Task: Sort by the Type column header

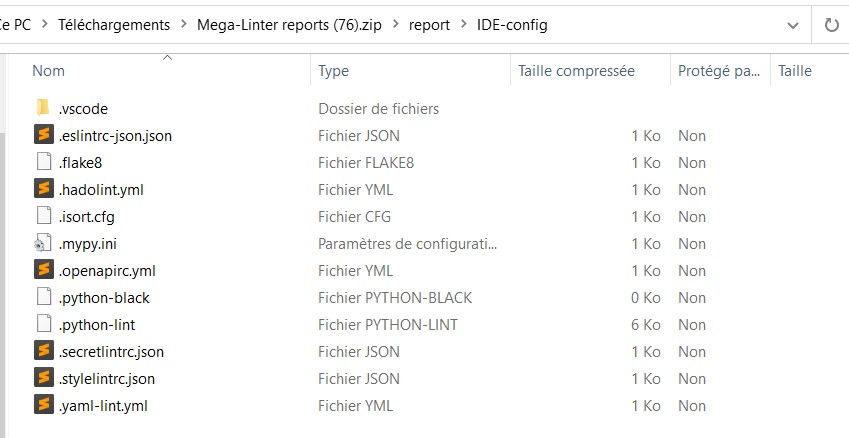Action: pyautogui.click(x=333, y=71)
